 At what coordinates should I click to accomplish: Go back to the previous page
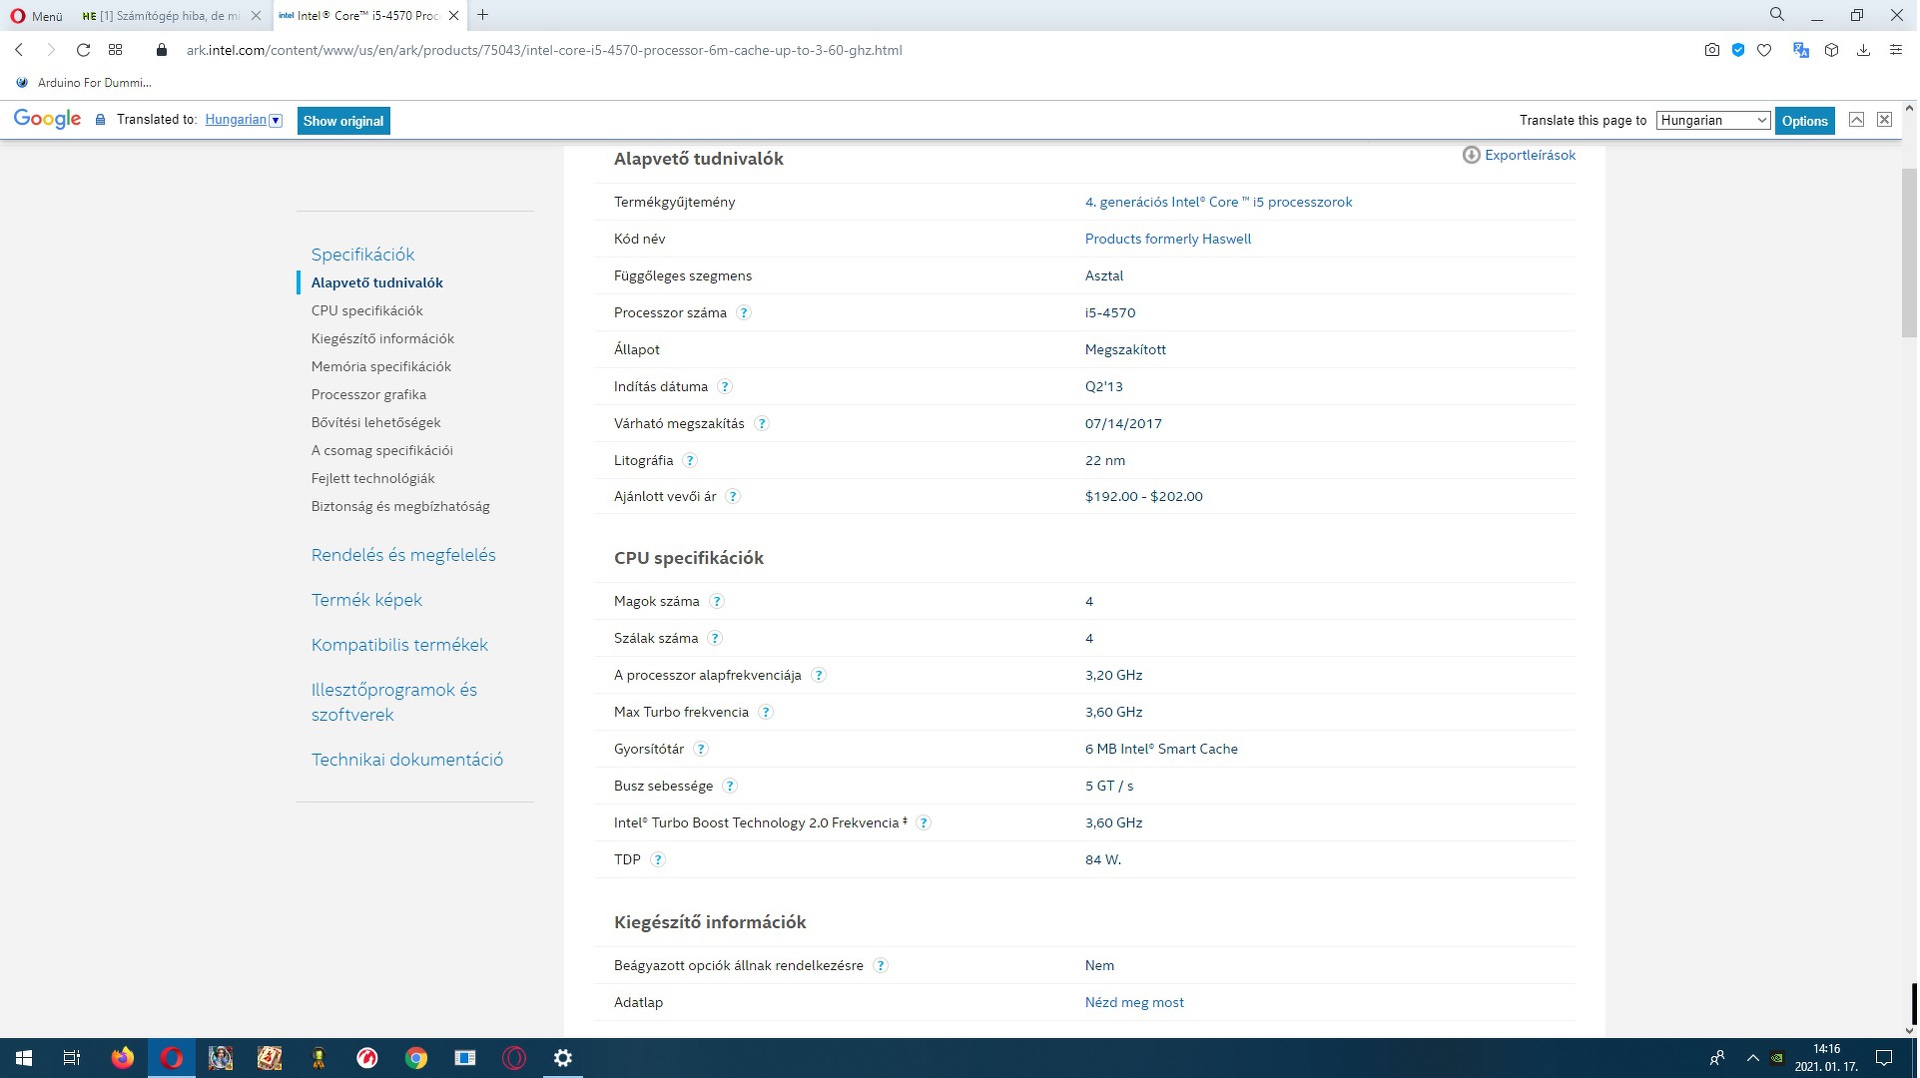19,50
